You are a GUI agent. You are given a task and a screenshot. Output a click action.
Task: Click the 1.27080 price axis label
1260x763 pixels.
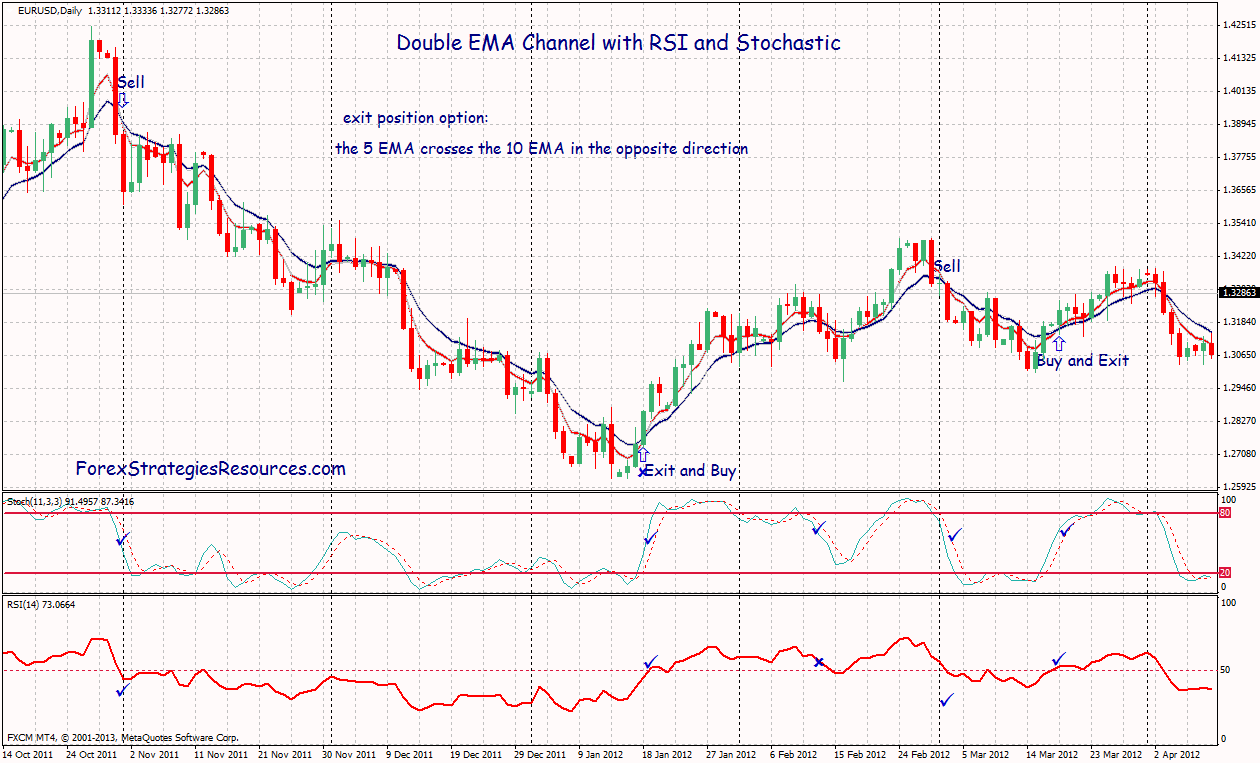tap(1239, 453)
